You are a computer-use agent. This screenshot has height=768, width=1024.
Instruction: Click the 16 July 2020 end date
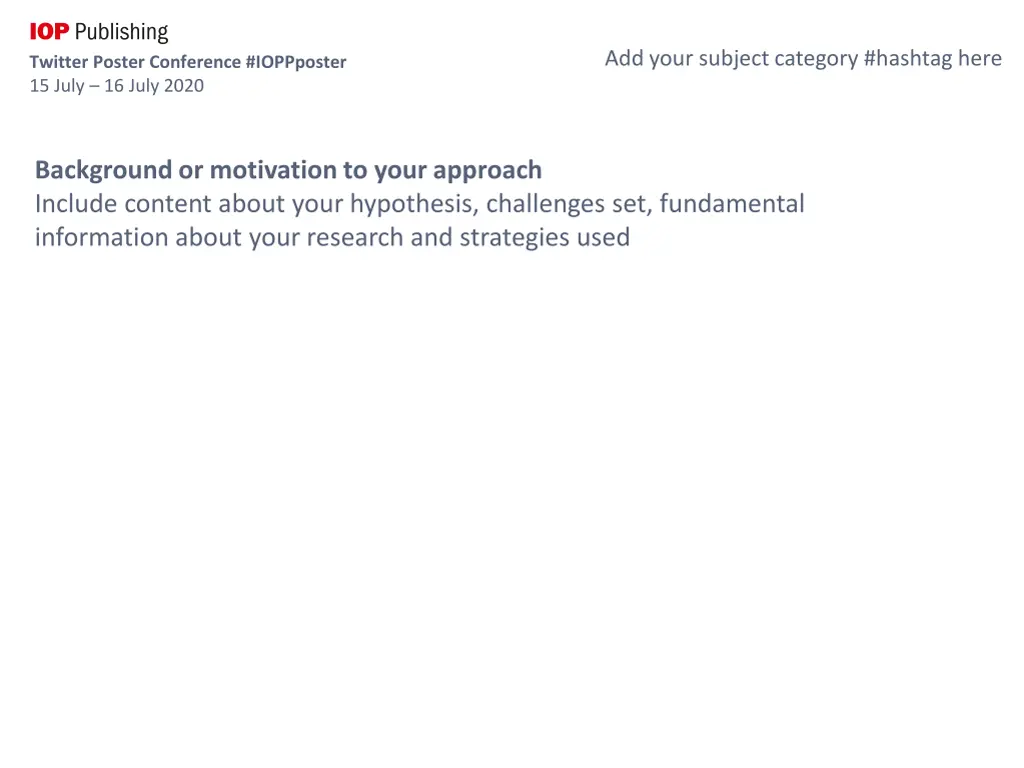pyautogui.click(x=154, y=86)
